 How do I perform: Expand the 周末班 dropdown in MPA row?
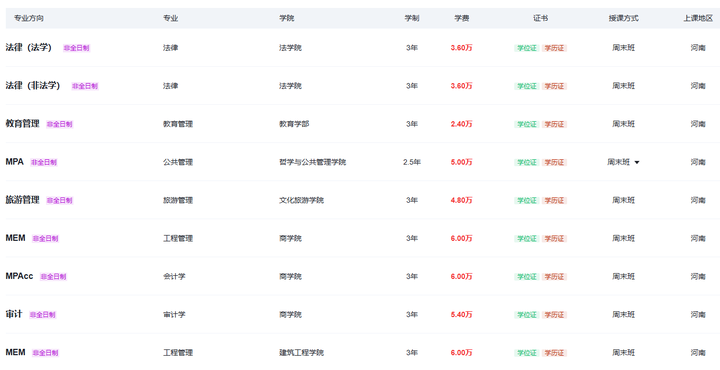click(623, 162)
